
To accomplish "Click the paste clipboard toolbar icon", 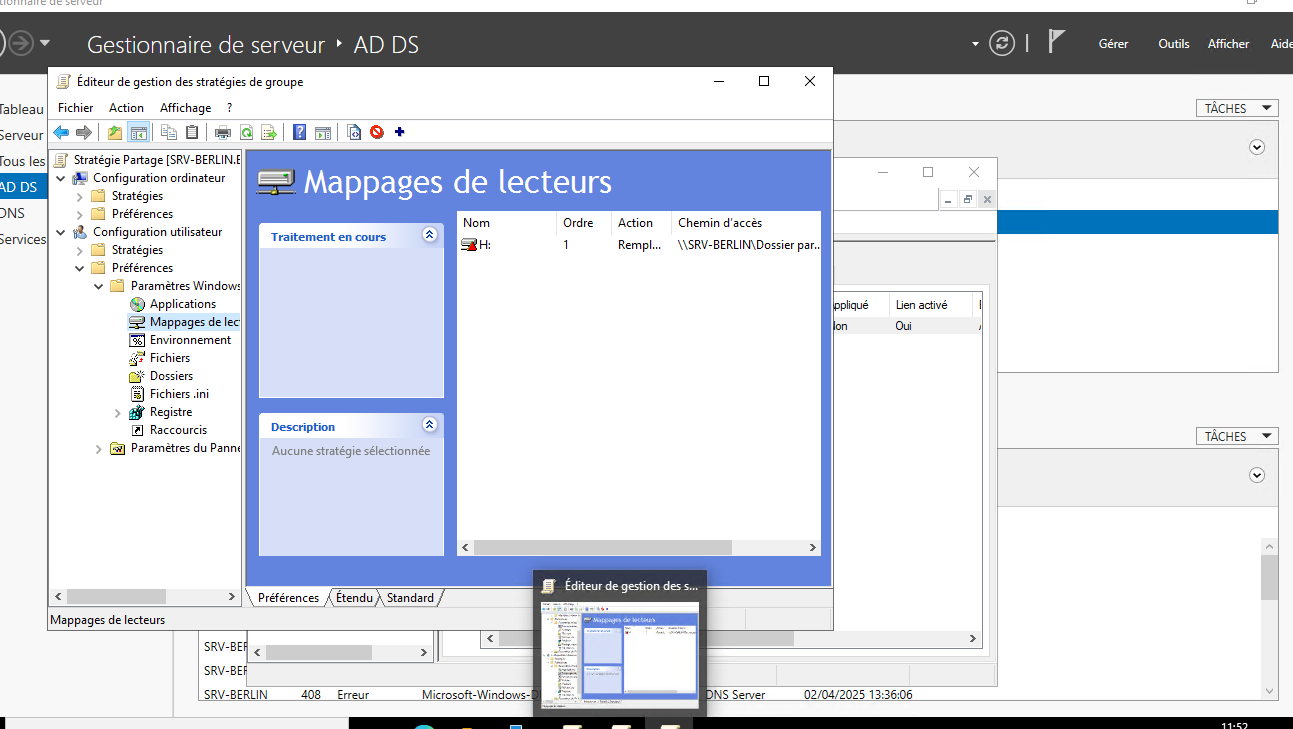I will (x=192, y=132).
